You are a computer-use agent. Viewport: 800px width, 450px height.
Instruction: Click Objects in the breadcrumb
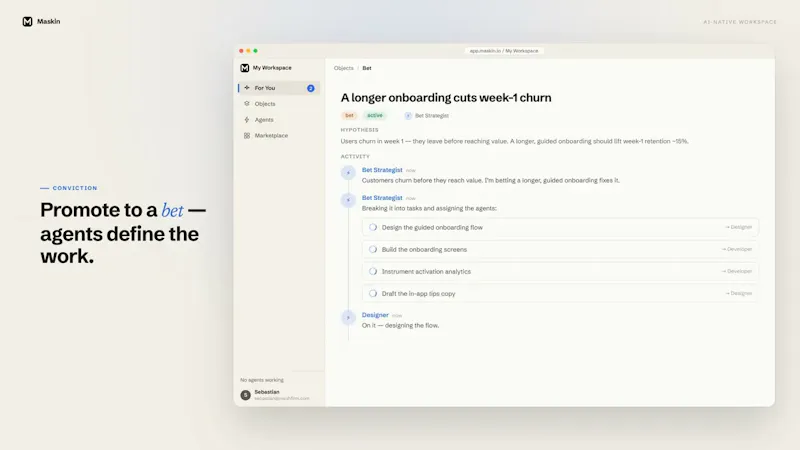[343, 68]
